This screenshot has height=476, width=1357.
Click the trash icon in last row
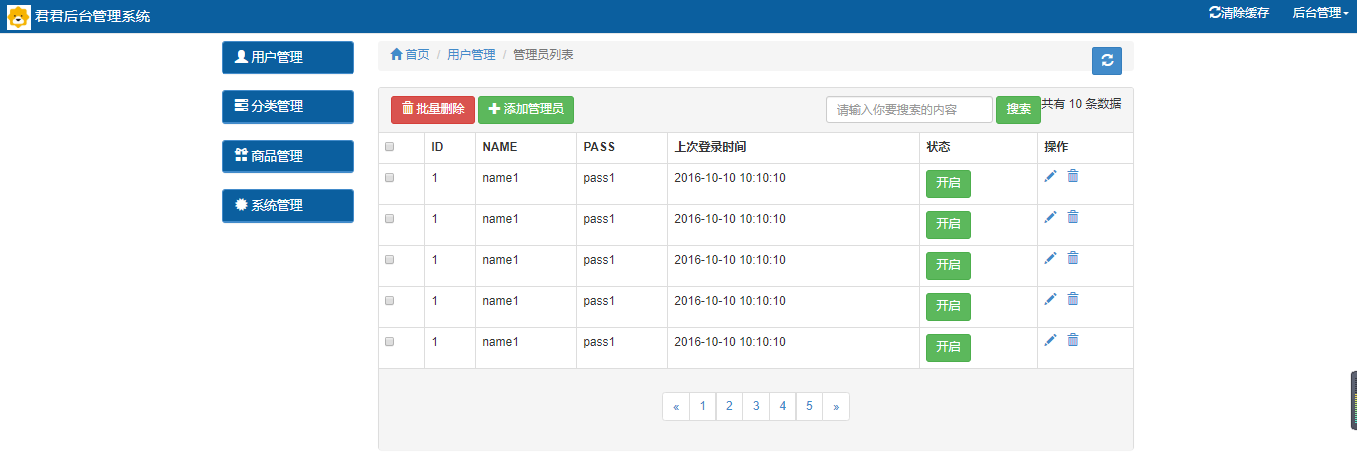click(x=1073, y=340)
